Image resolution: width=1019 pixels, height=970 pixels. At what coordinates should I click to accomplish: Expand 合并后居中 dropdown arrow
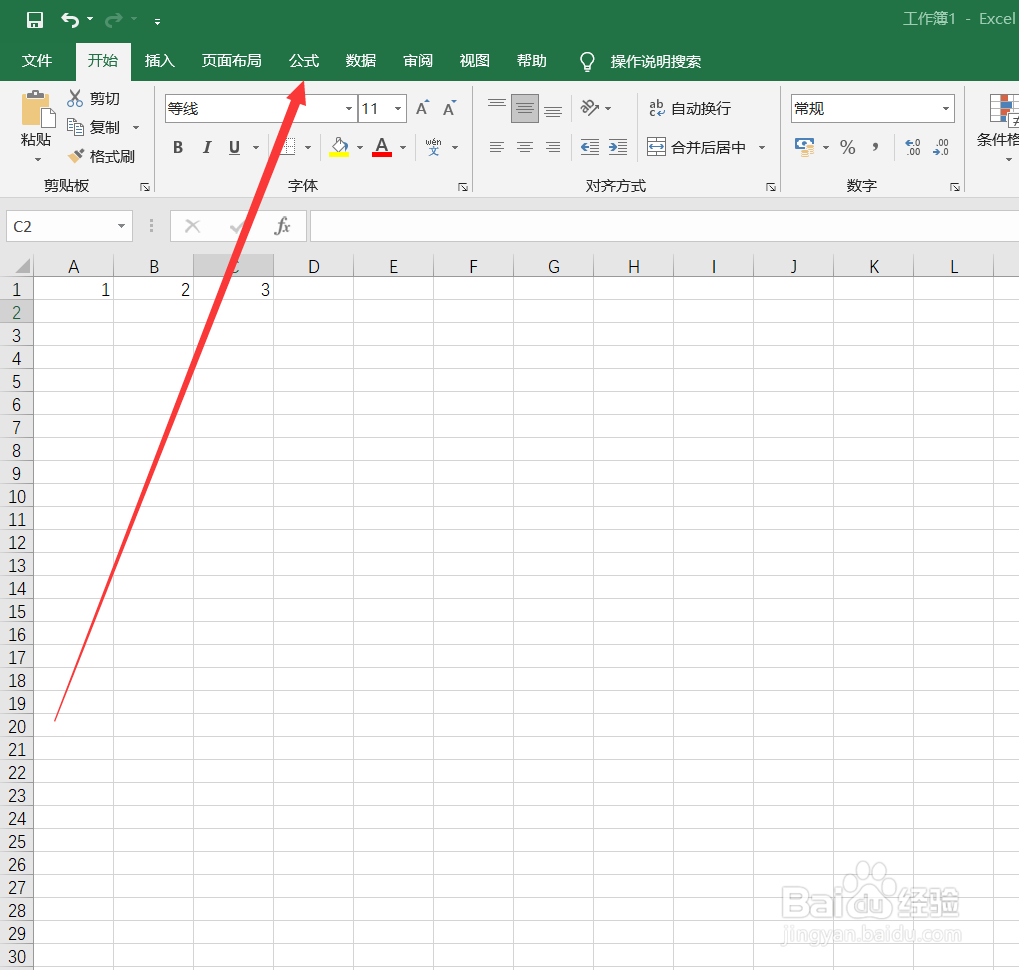(x=762, y=147)
